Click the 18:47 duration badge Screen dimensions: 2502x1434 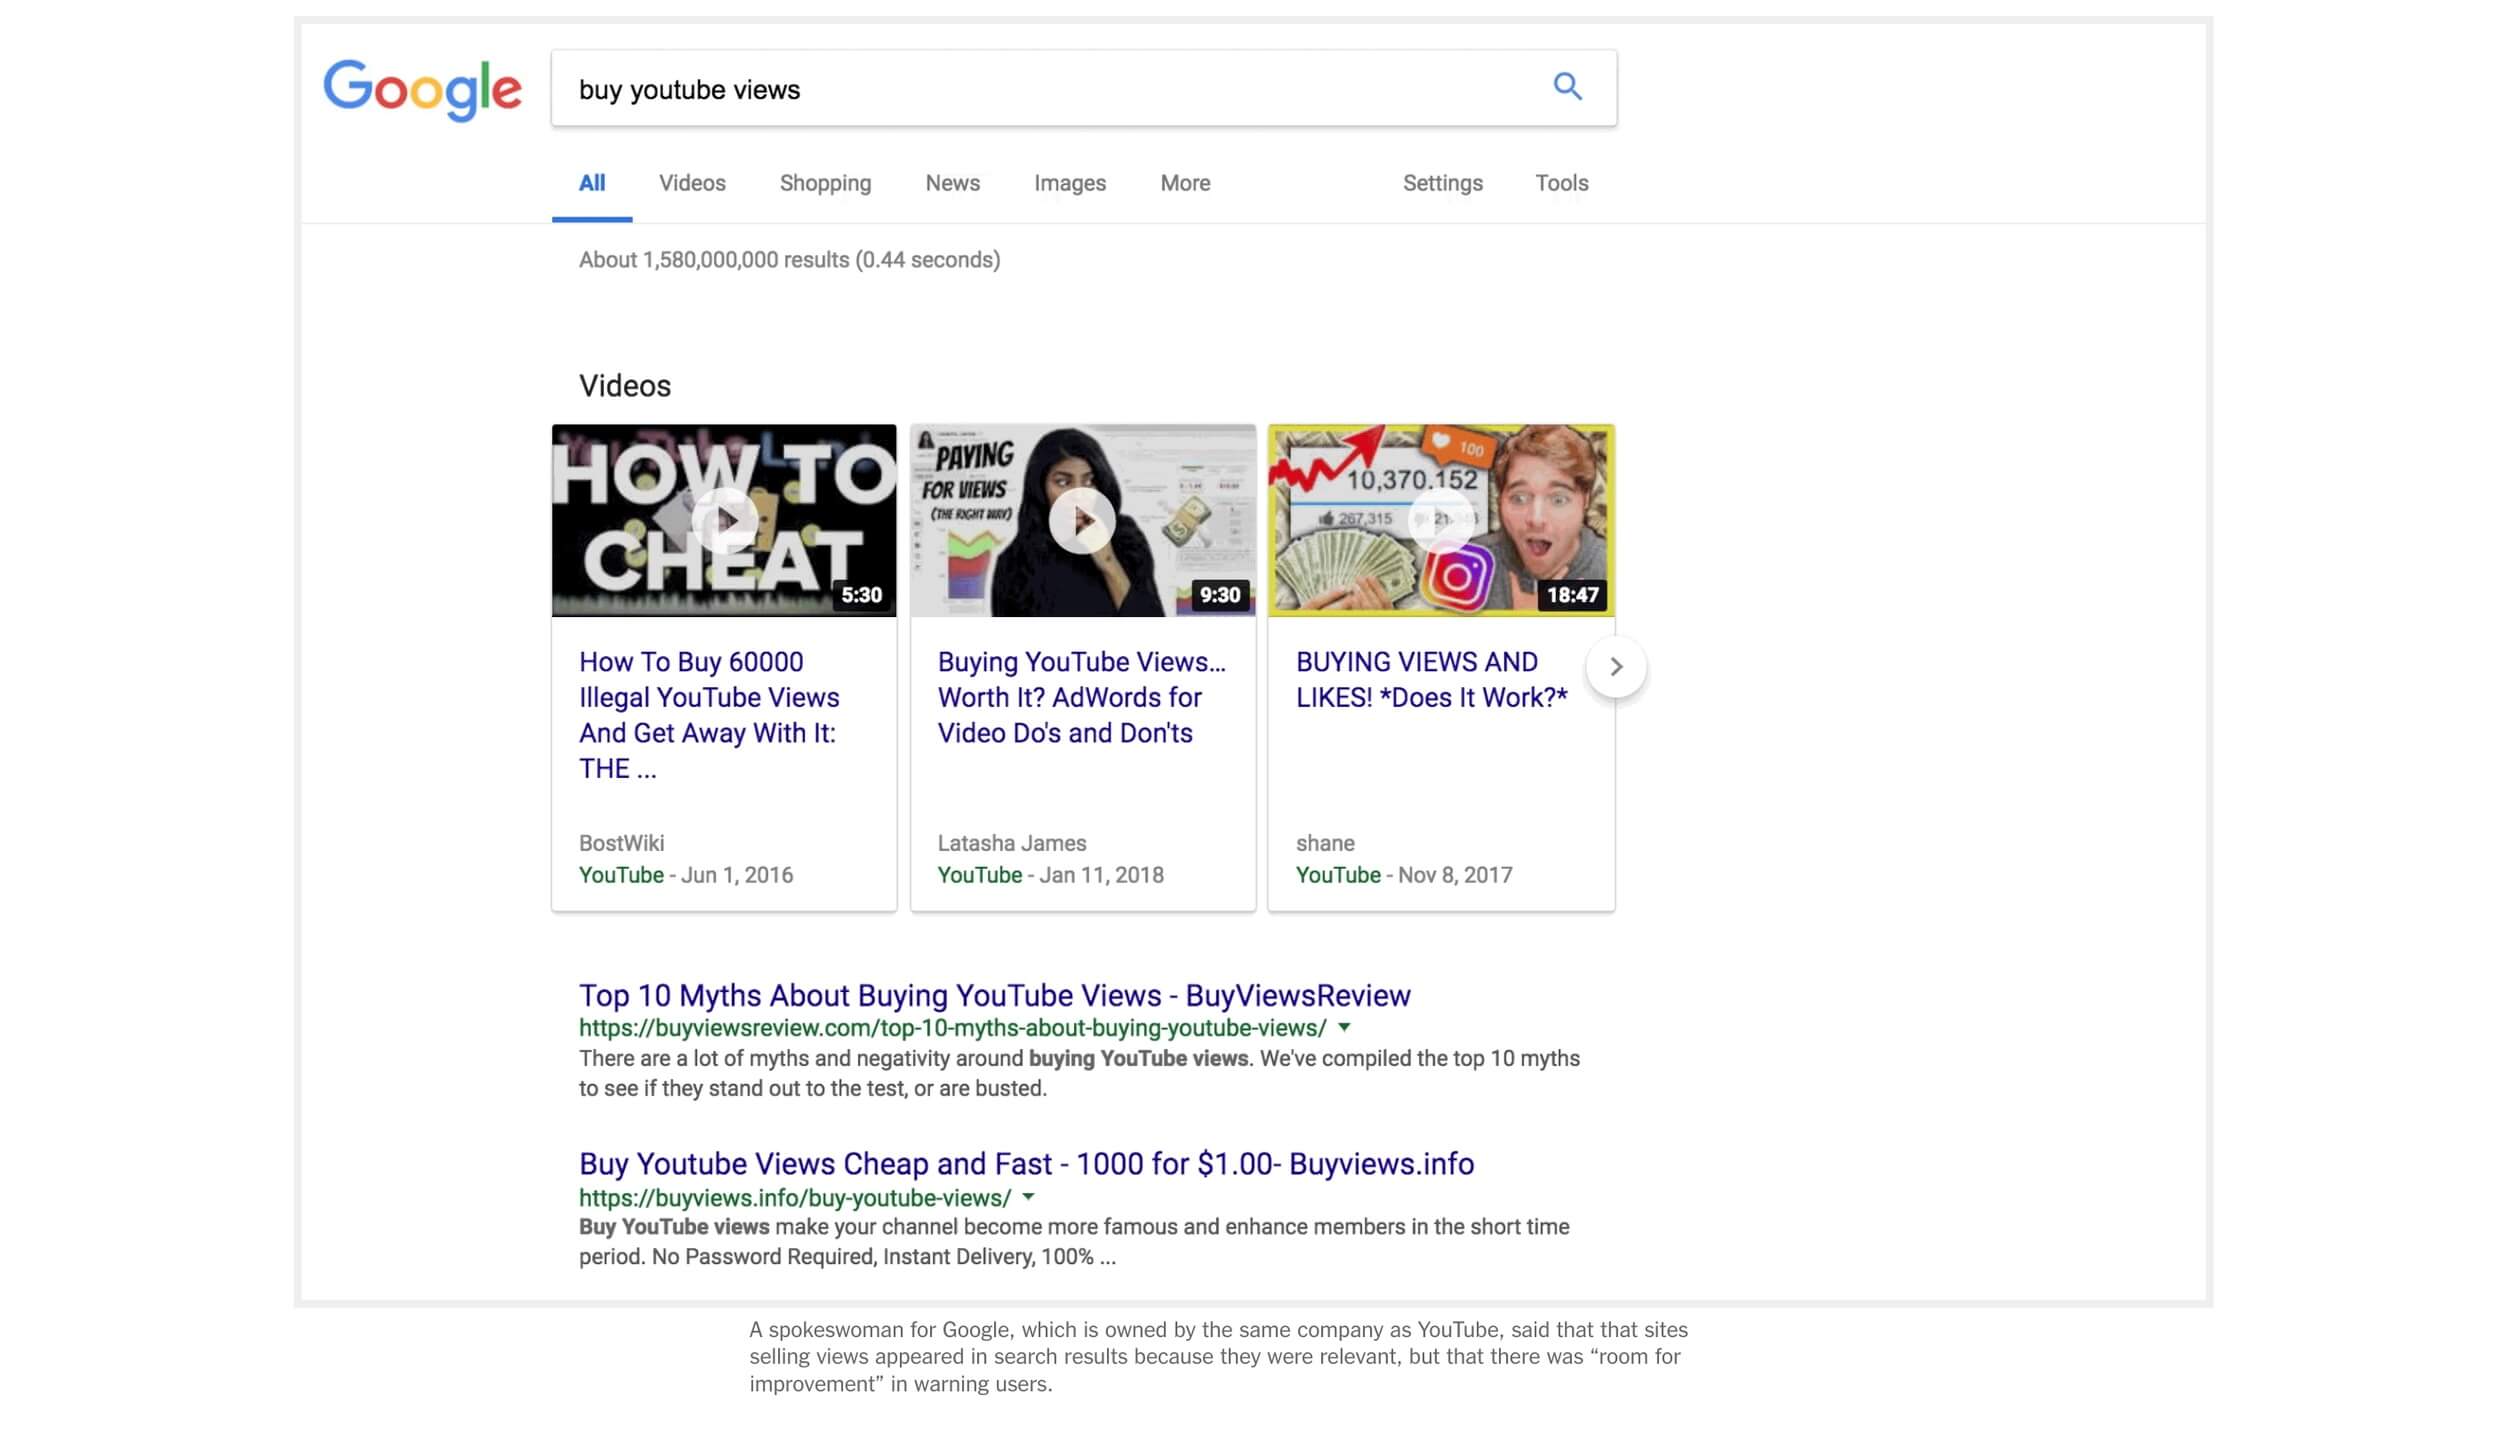[1571, 596]
